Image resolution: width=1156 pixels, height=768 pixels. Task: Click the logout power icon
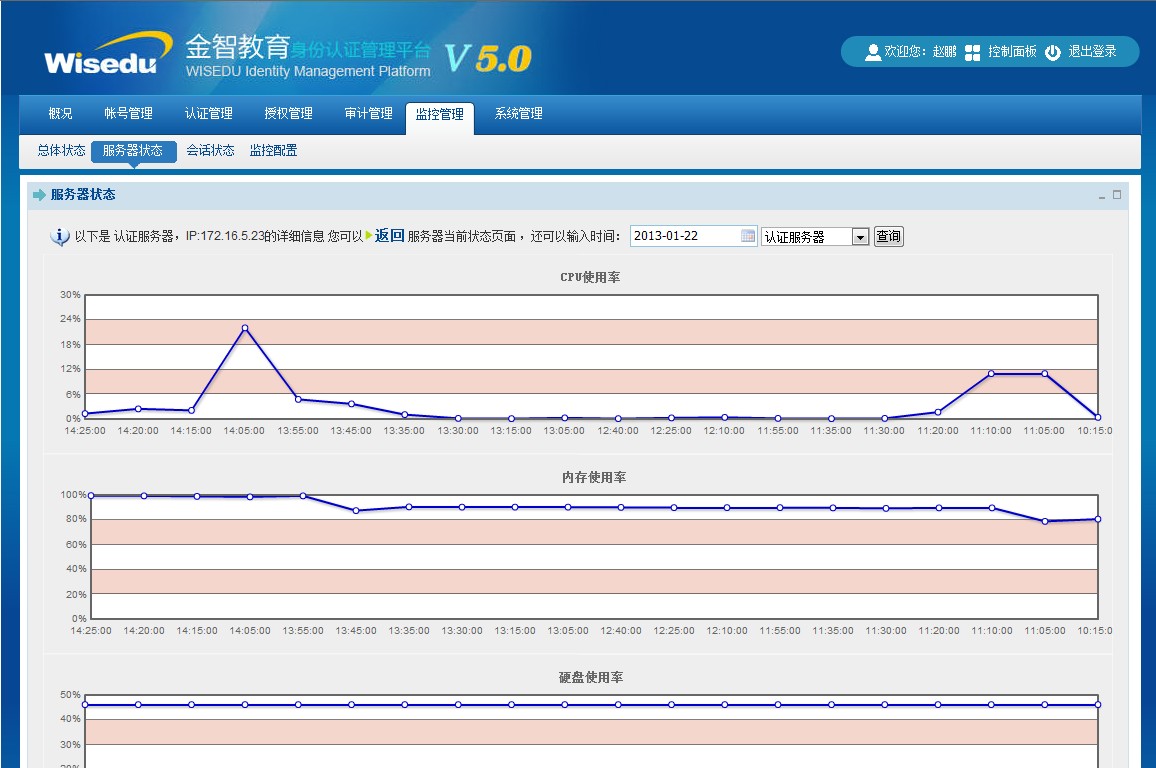tap(1052, 52)
